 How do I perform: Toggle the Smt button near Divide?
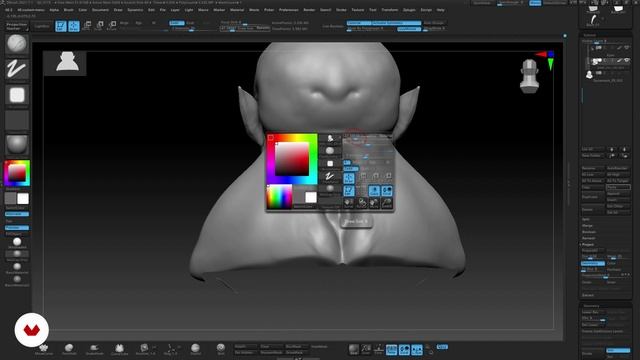[618, 350]
